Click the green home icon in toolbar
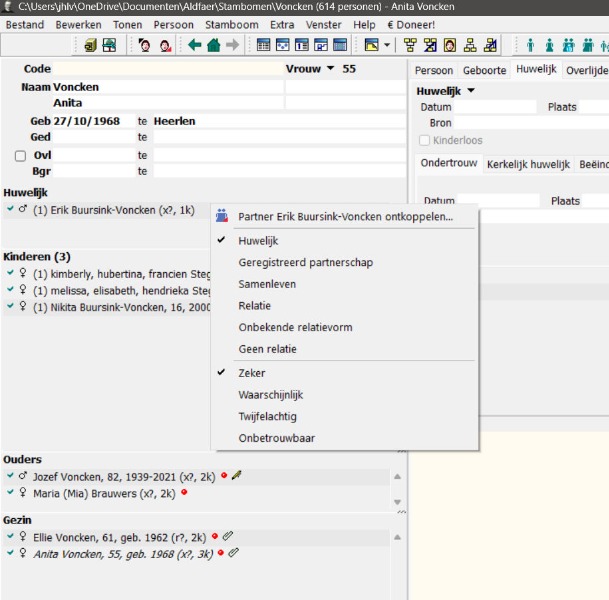 213,45
